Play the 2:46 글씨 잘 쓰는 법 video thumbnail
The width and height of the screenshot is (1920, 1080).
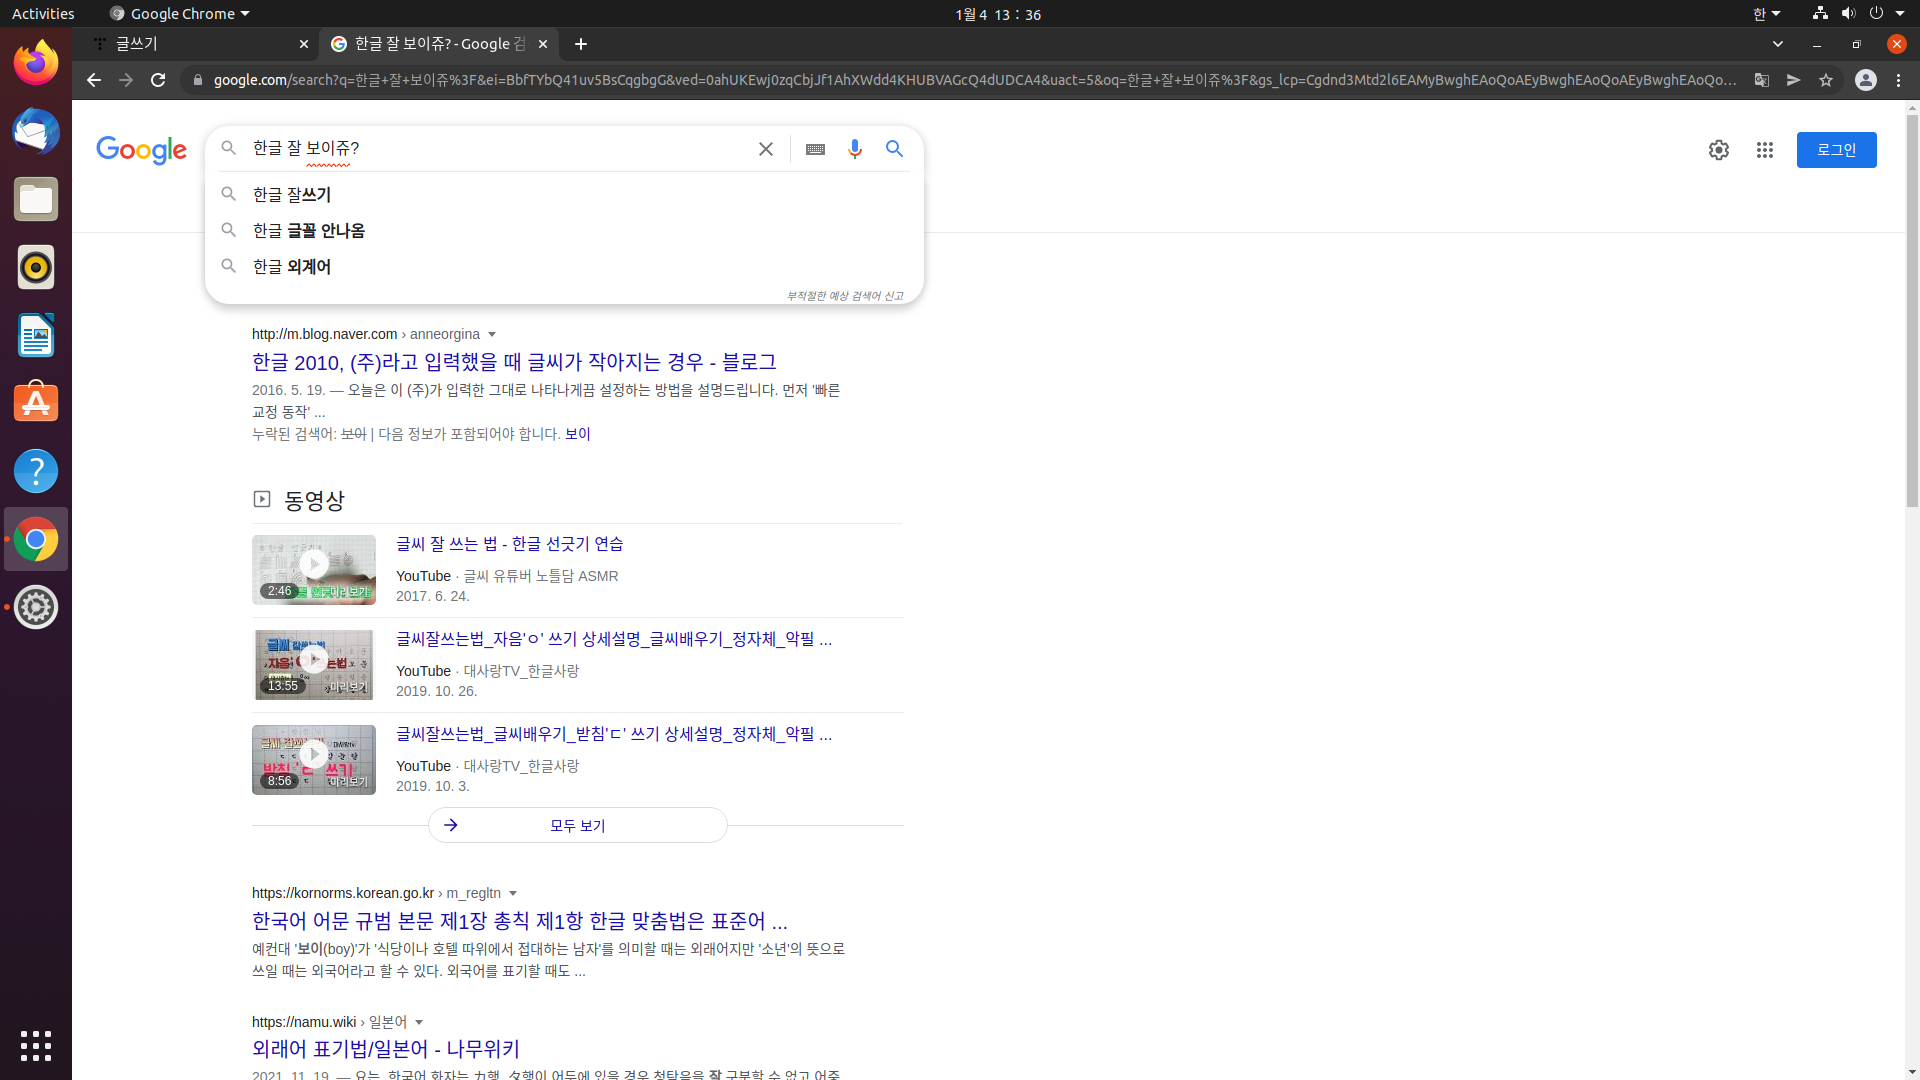pos(314,565)
